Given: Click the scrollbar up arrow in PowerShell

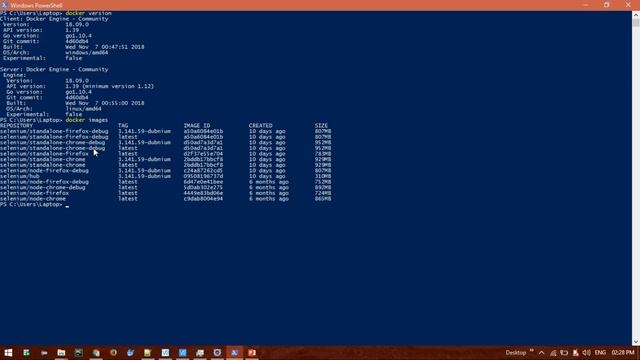Looking at the screenshot, I should tap(636, 14).
